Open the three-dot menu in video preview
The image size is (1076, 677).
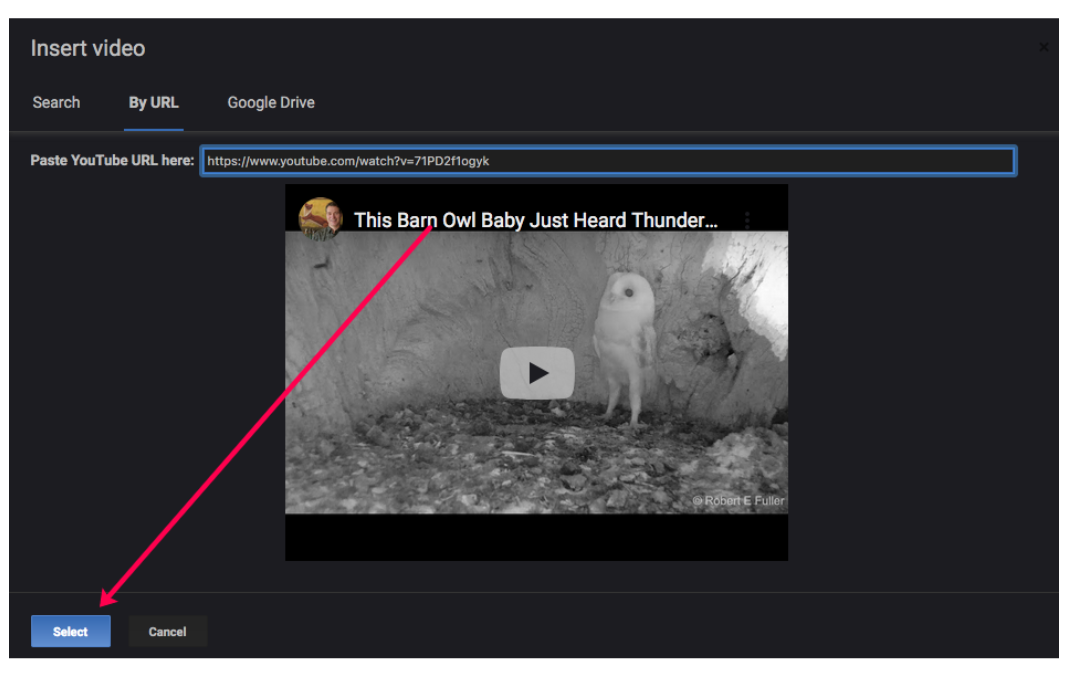click(747, 220)
